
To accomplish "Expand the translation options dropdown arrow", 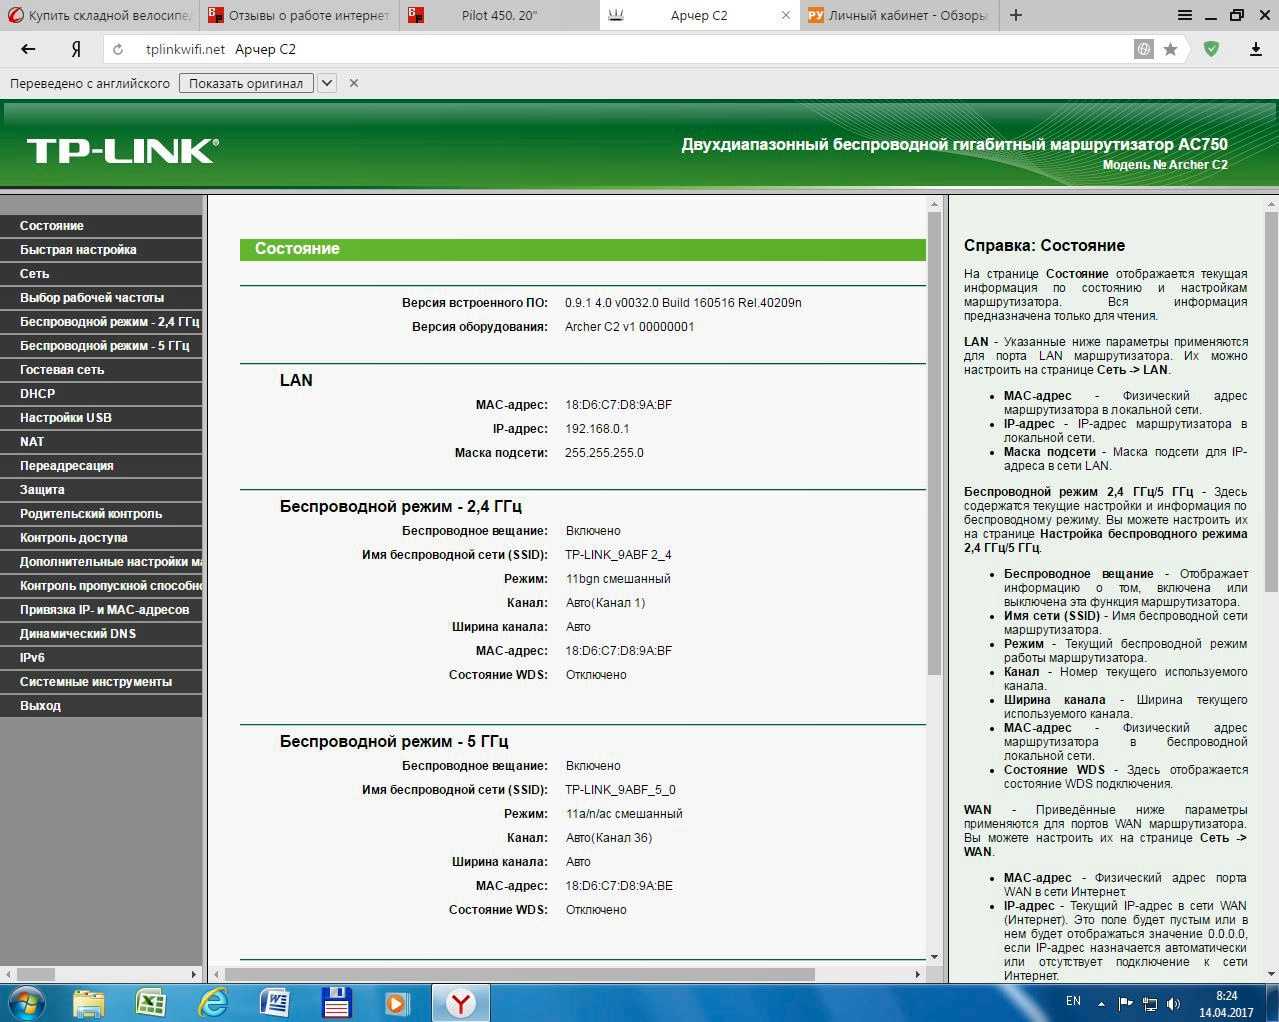I will coord(327,83).
